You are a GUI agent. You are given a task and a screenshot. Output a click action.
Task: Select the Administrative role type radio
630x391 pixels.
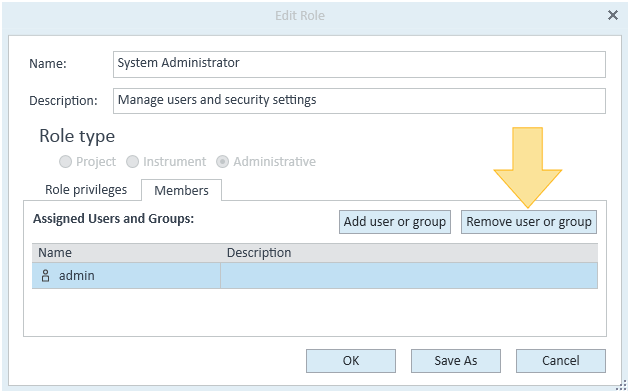coord(222,162)
